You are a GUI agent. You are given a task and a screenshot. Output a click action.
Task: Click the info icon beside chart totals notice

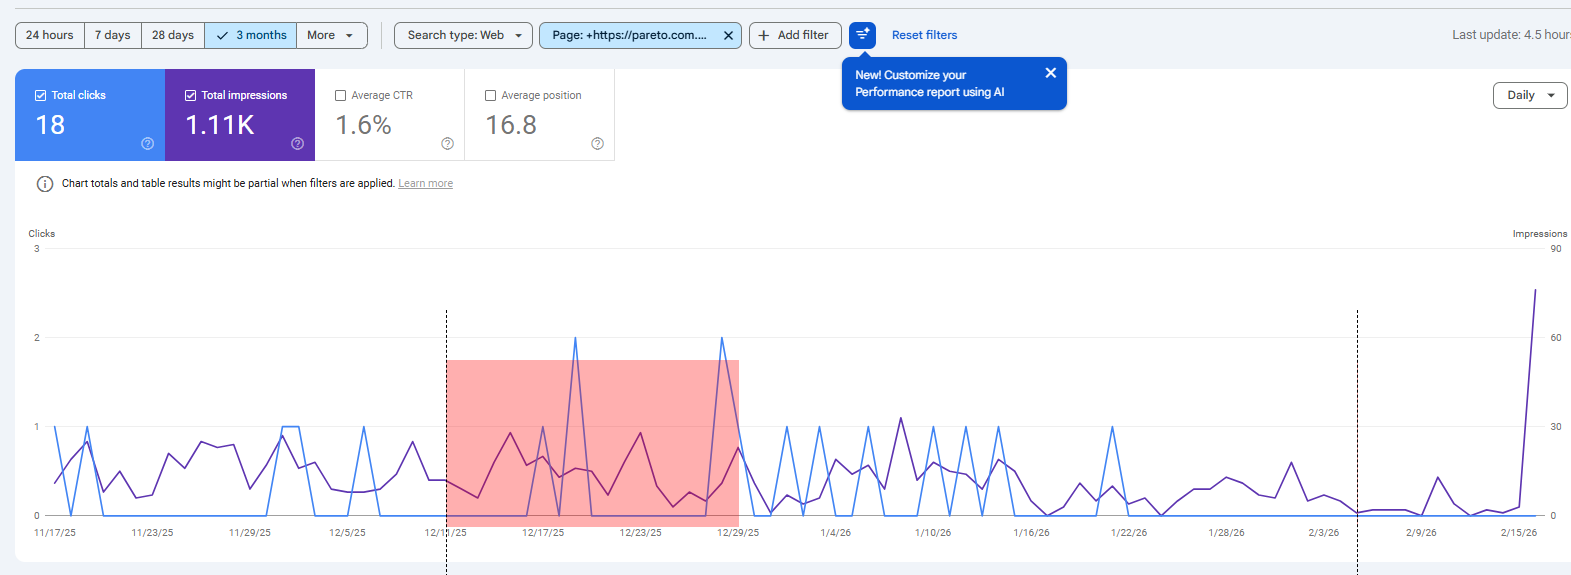click(45, 184)
